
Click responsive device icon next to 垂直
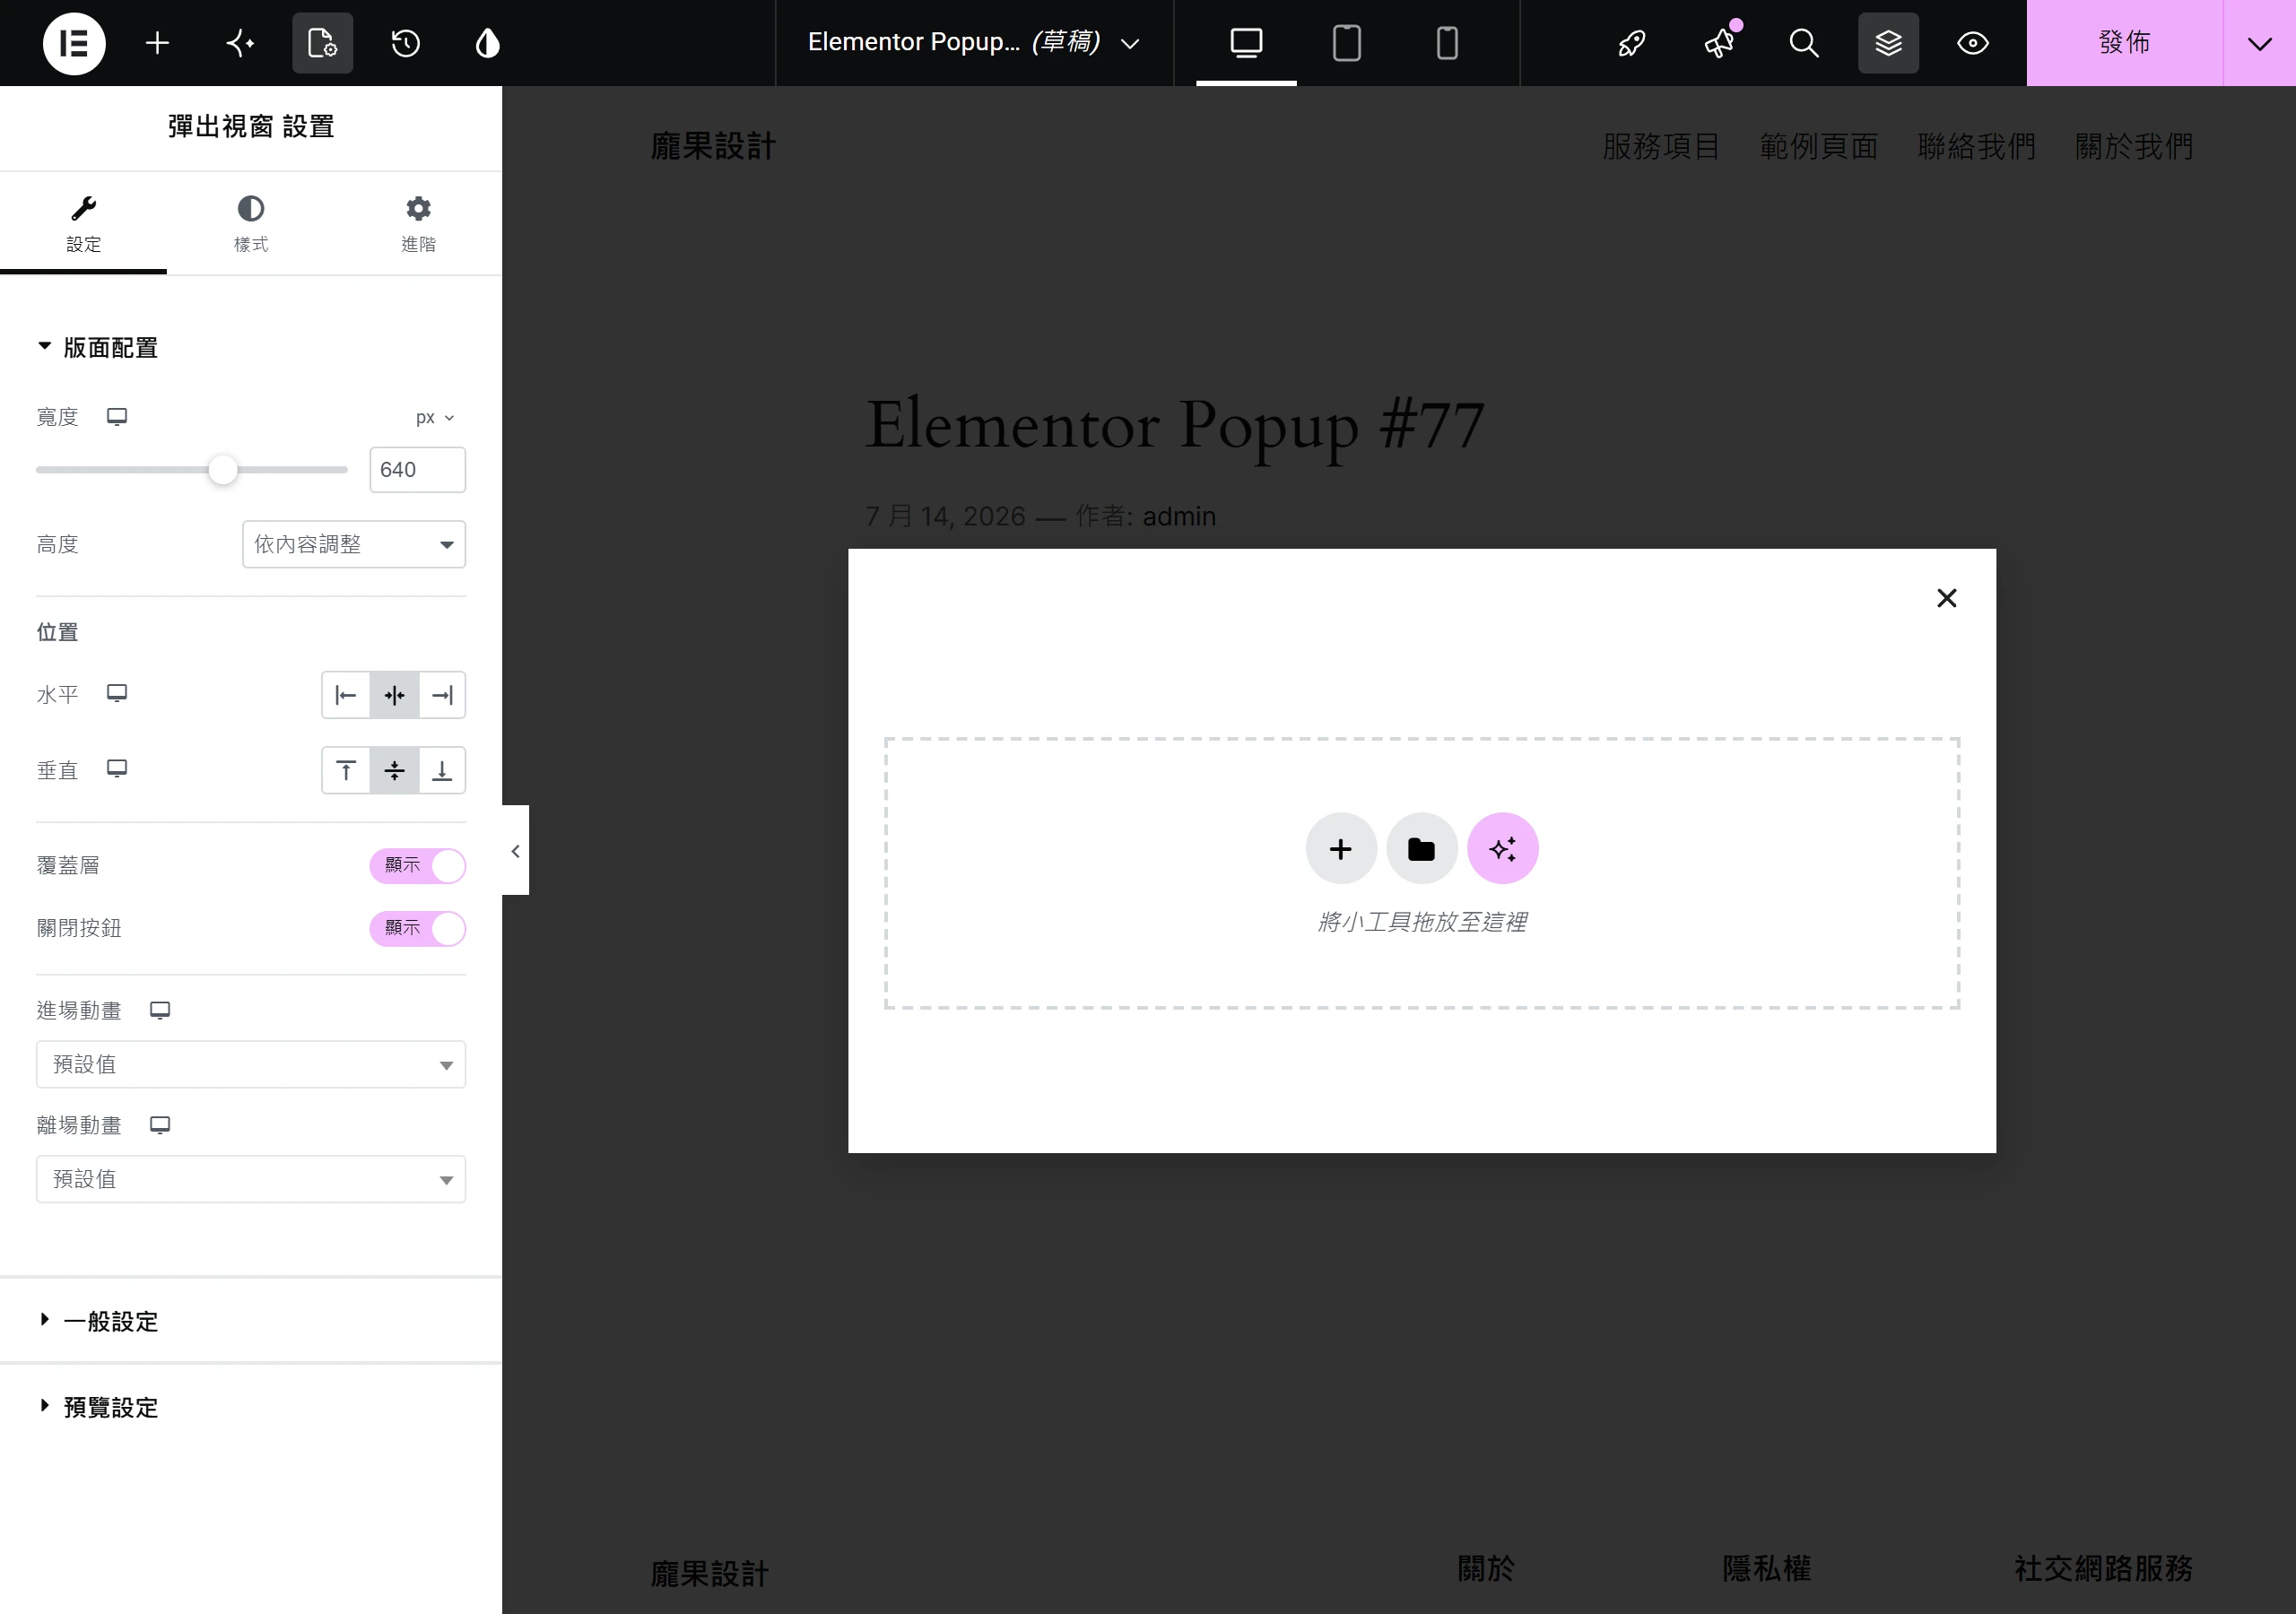coord(117,769)
